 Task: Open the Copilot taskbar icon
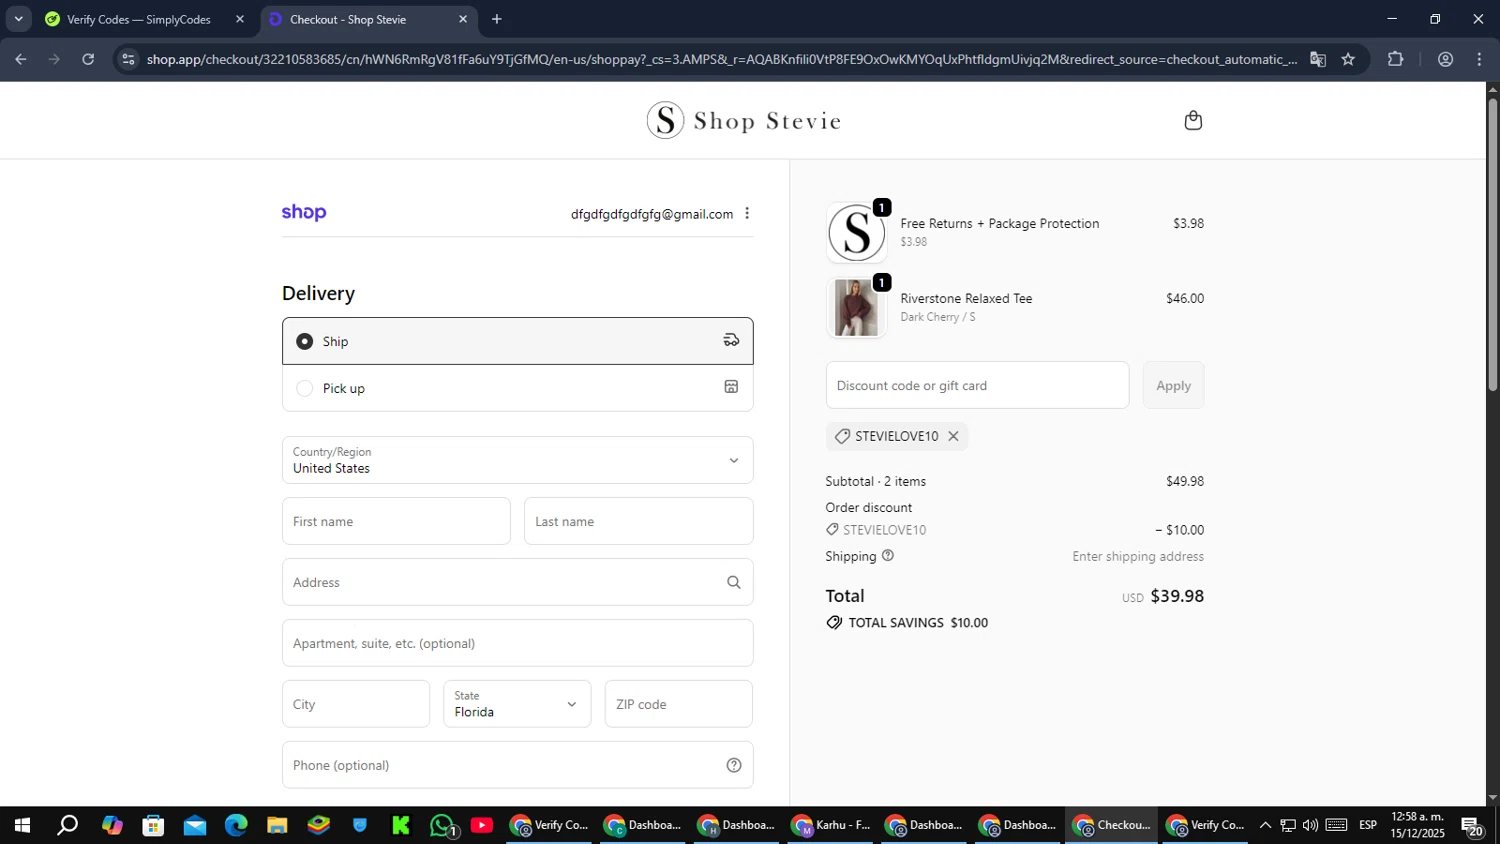[112, 825]
